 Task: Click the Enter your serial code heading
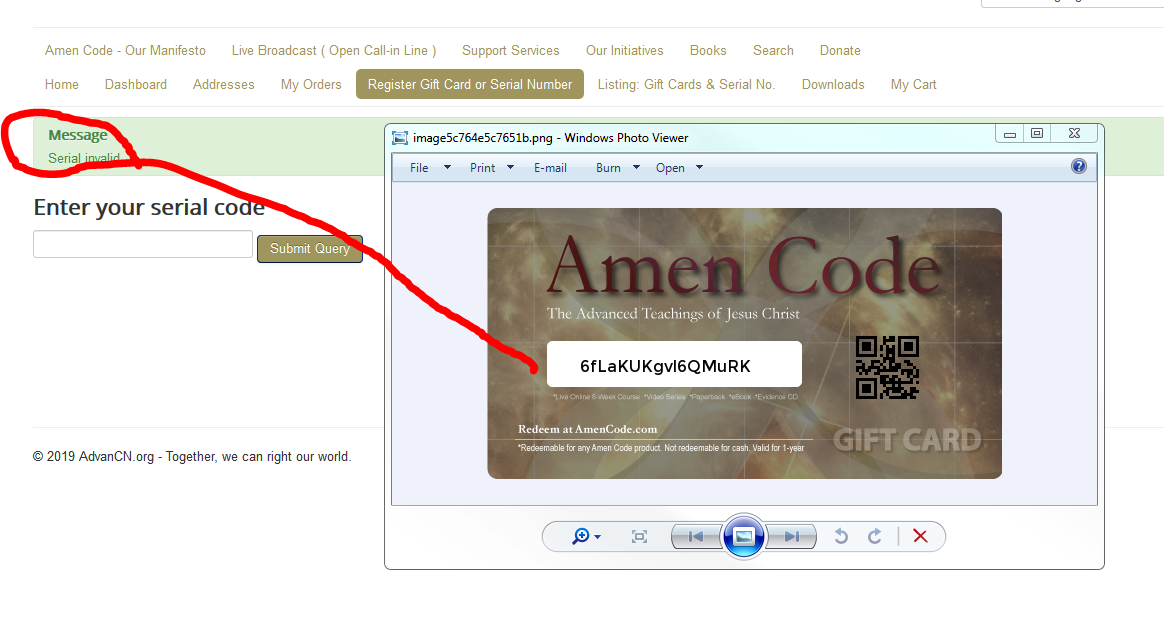pos(149,207)
